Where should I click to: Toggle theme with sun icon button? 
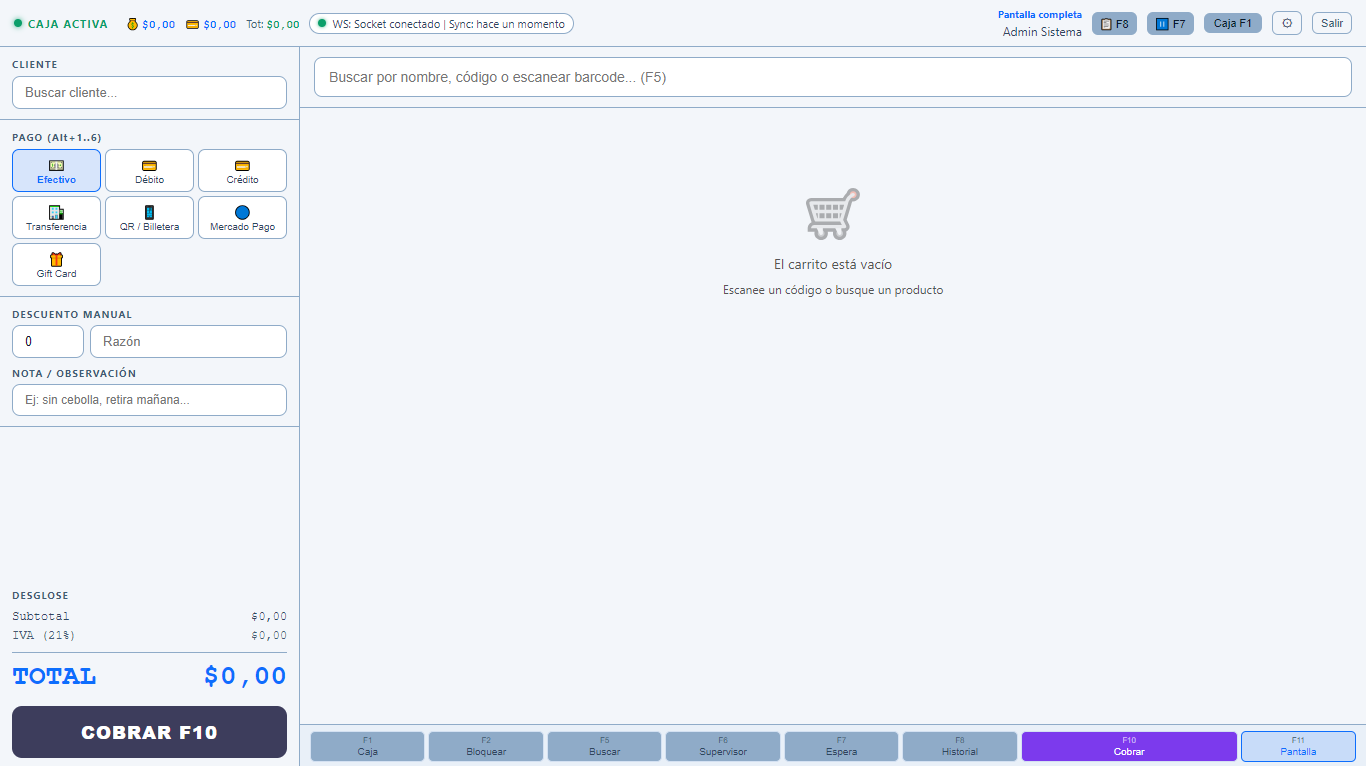(1286, 23)
